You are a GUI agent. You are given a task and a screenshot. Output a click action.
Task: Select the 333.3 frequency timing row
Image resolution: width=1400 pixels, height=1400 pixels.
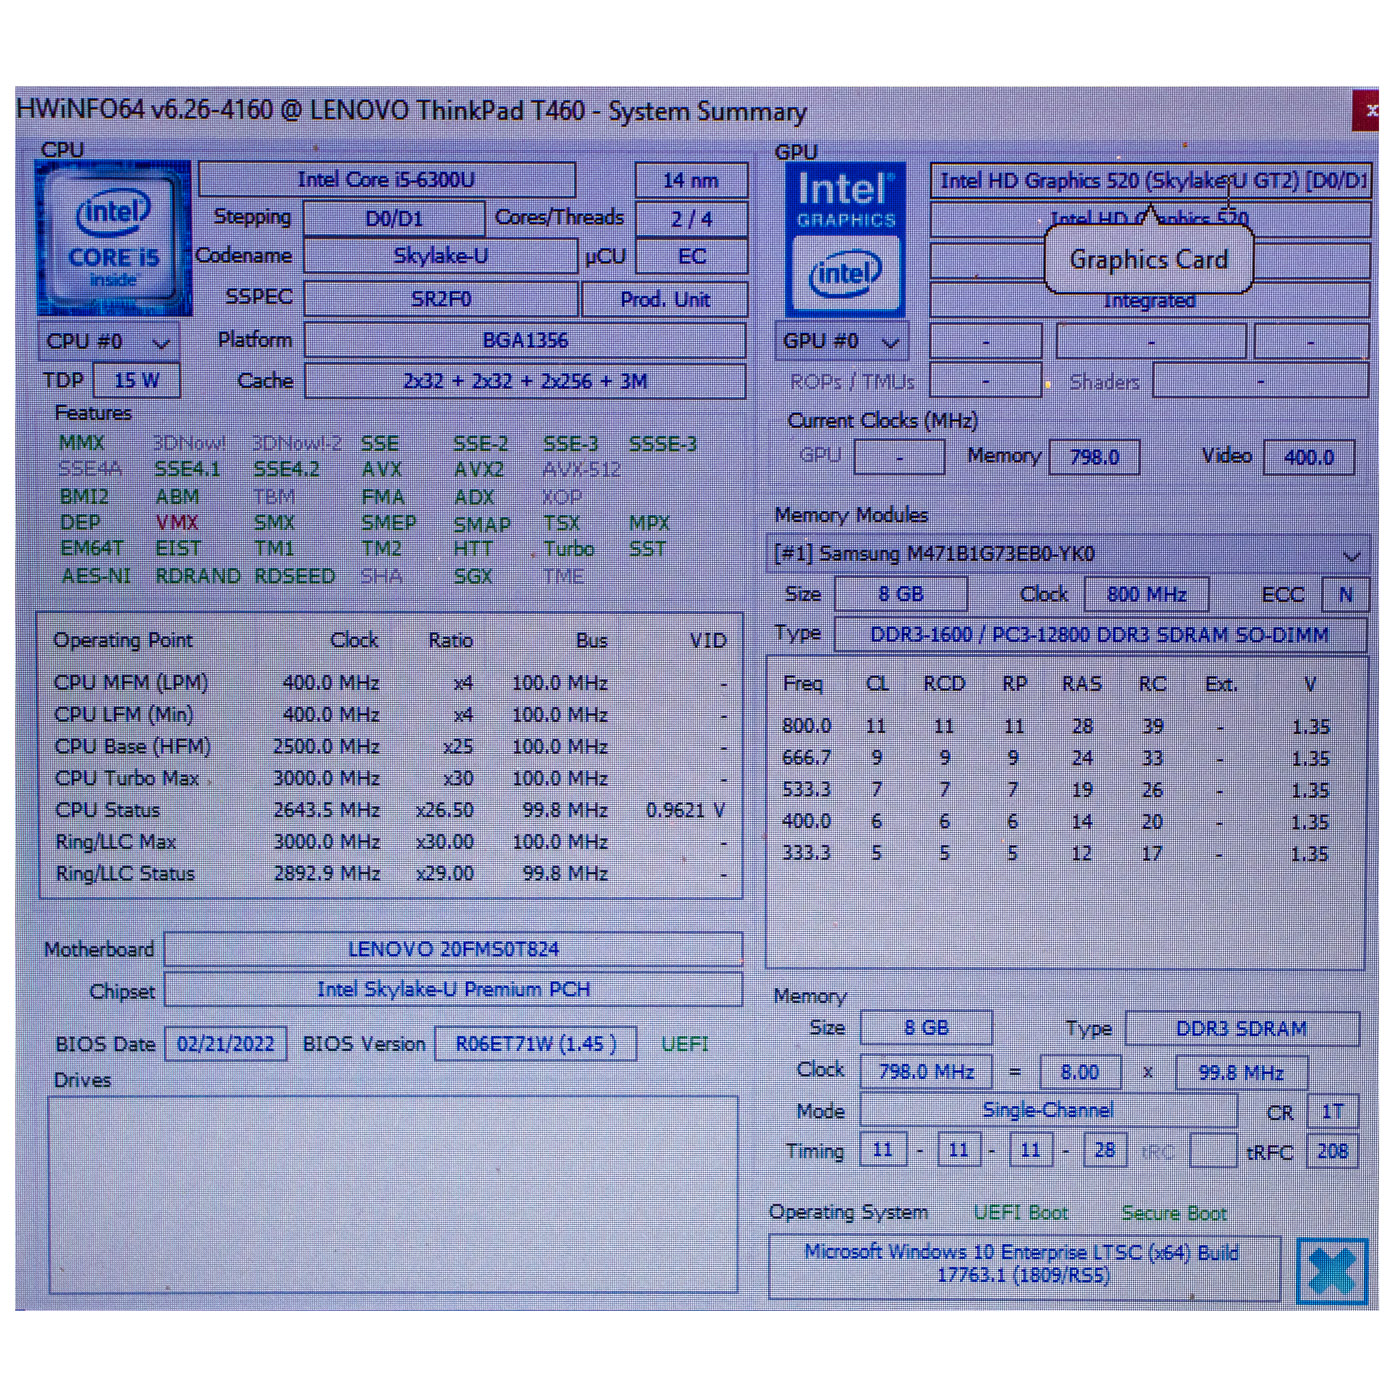(1065, 853)
